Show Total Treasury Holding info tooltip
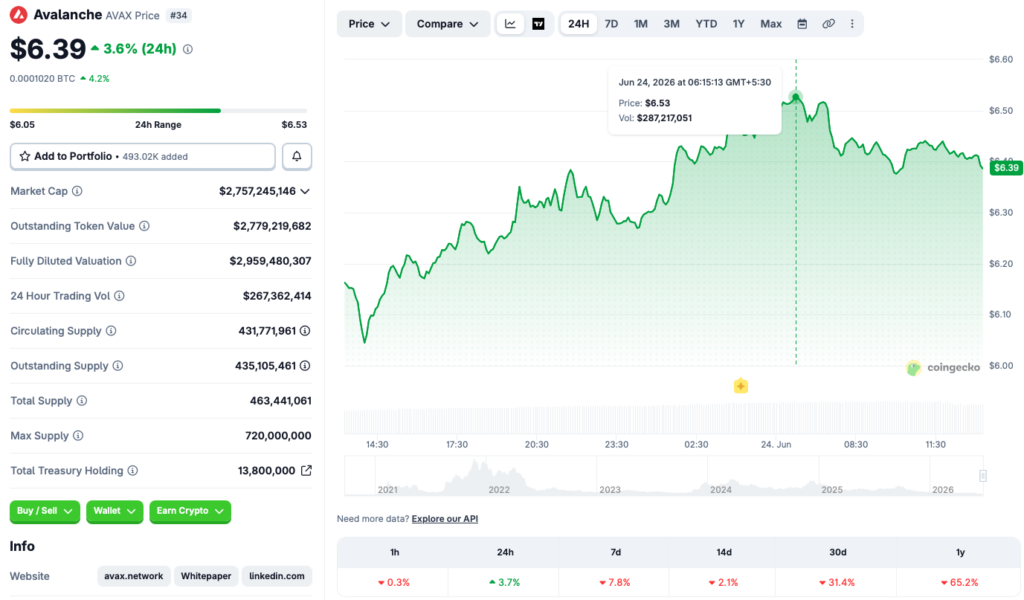 133,471
